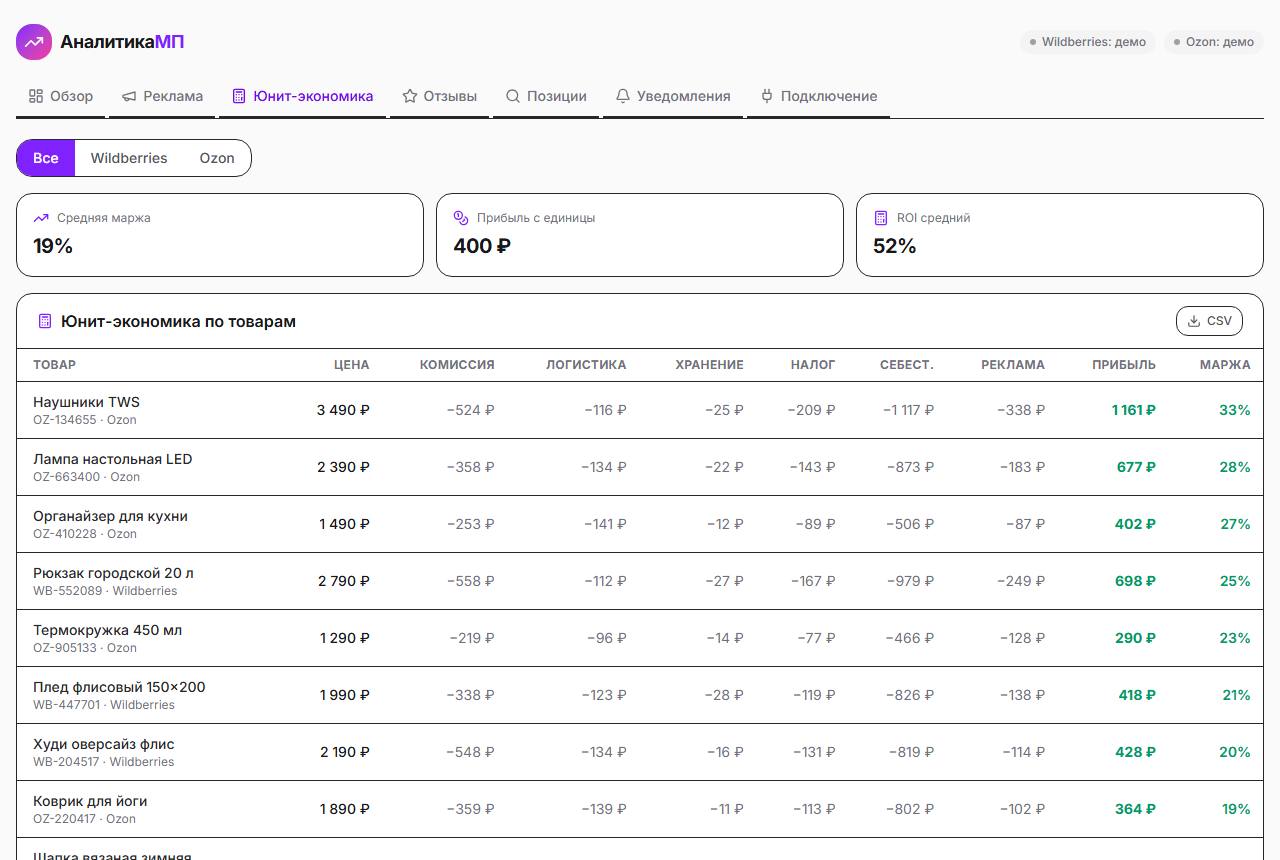Viewport: 1280px width, 860px height.
Task: Click the НАЛОГ column header
Action: (x=813, y=365)
